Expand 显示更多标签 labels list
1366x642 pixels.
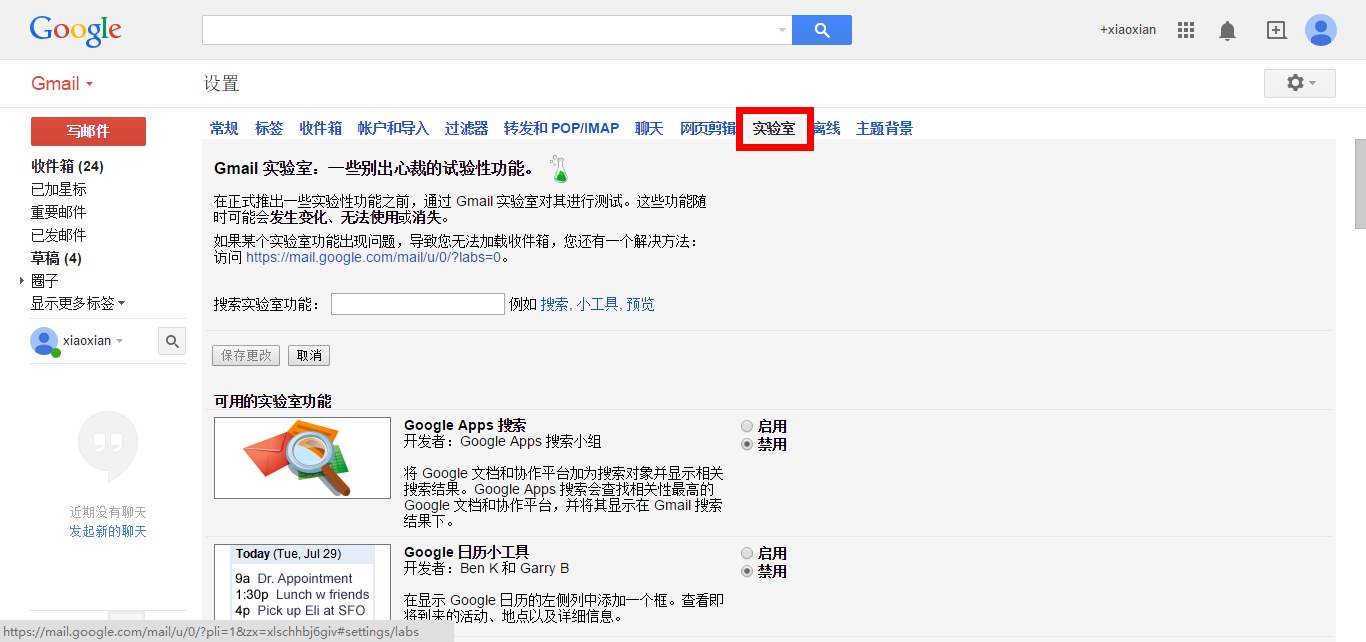78,303
